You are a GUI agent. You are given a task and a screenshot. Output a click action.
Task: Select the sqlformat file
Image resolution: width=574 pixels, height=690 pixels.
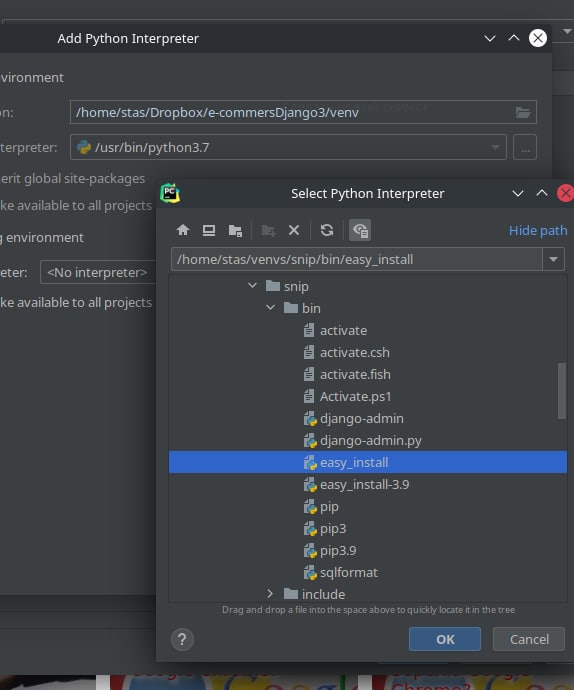click(368, 572)
